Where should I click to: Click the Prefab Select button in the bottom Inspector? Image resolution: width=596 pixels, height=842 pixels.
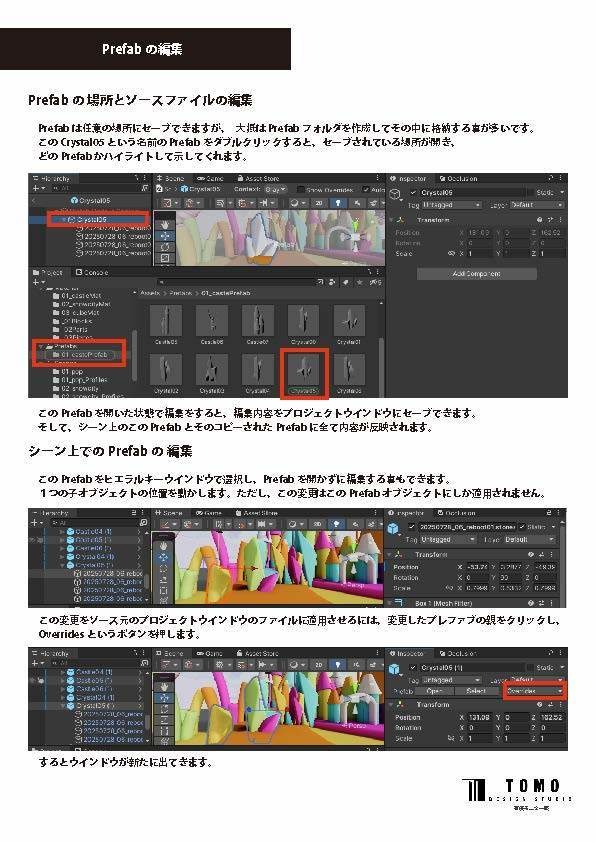tap(476, 691)
